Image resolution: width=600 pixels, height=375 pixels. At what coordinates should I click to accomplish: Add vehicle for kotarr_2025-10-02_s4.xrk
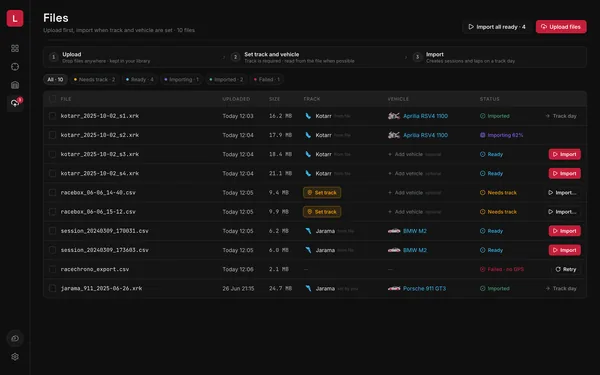414,173
